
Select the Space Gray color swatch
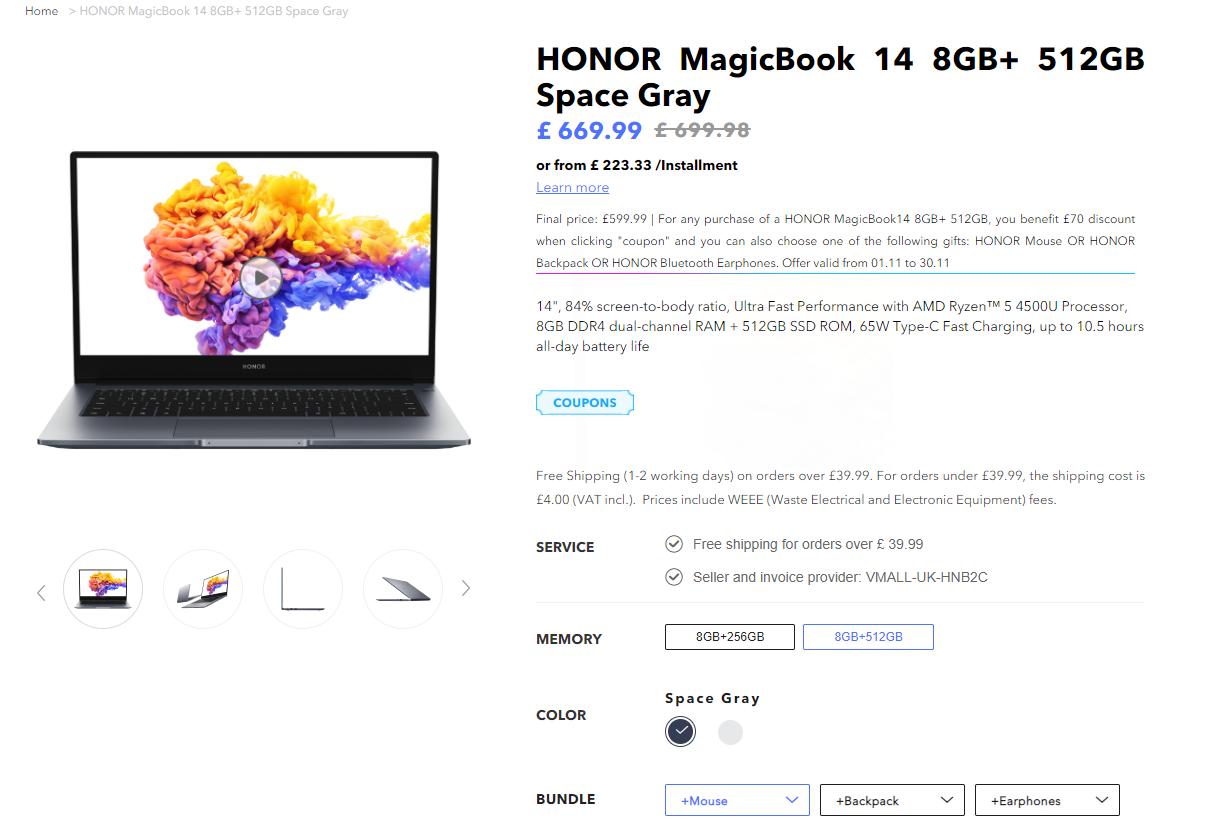(680, 732)
